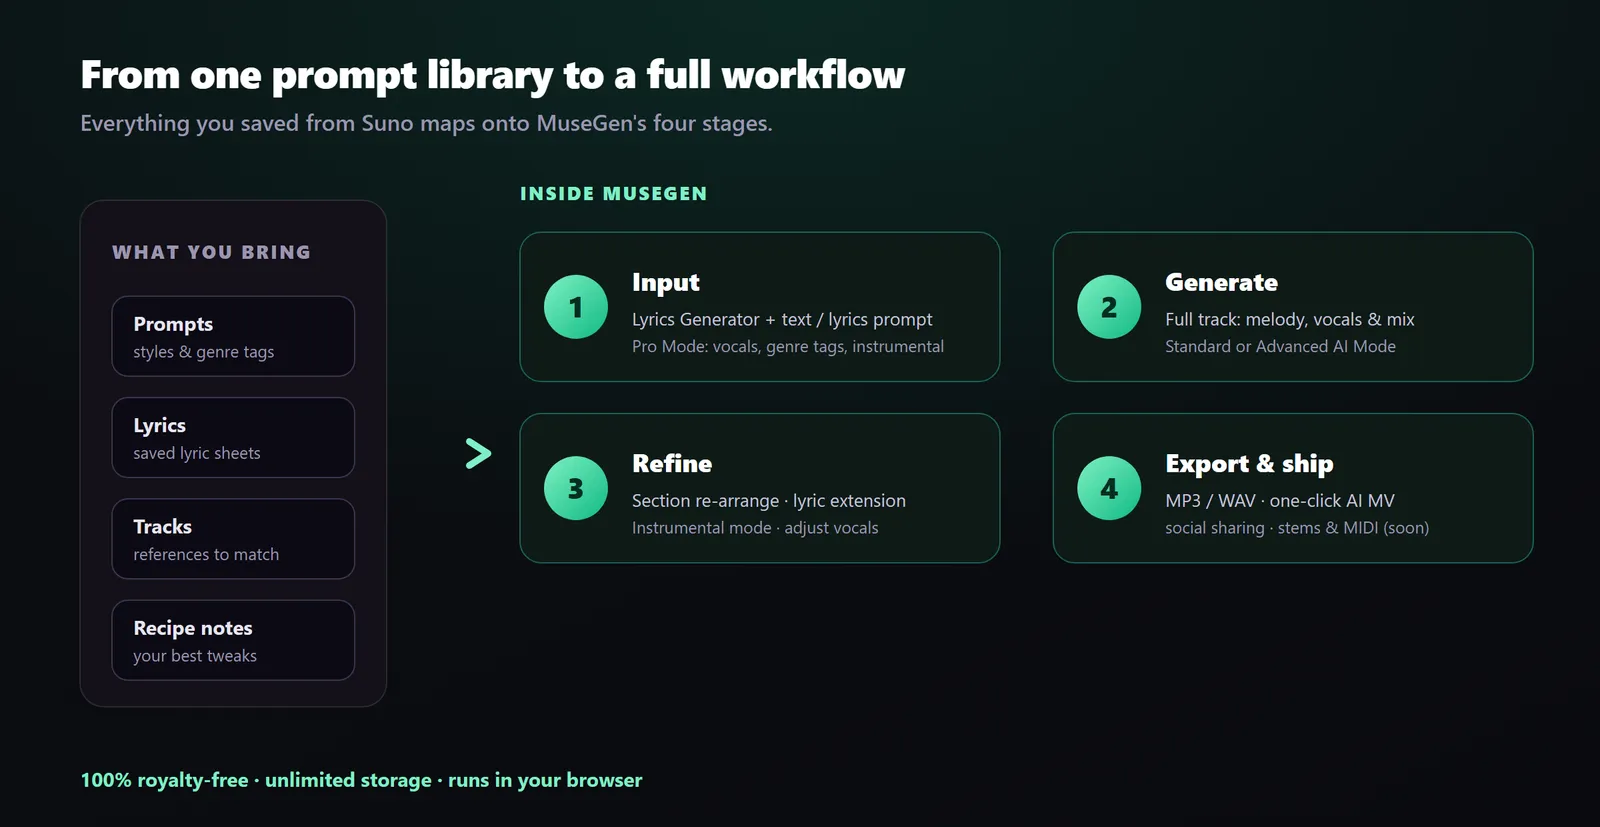Select the Lyrics card
Screen dimensions: 1600x827
coord(233,438)
